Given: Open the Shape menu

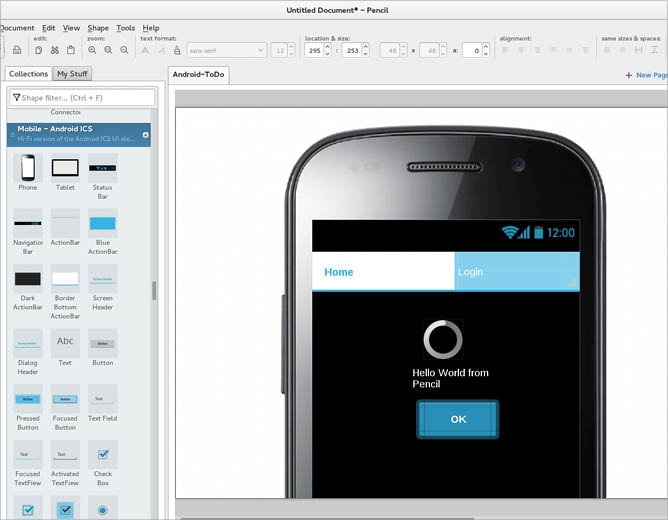Looking at the screenshot, I should pos(98,28).
